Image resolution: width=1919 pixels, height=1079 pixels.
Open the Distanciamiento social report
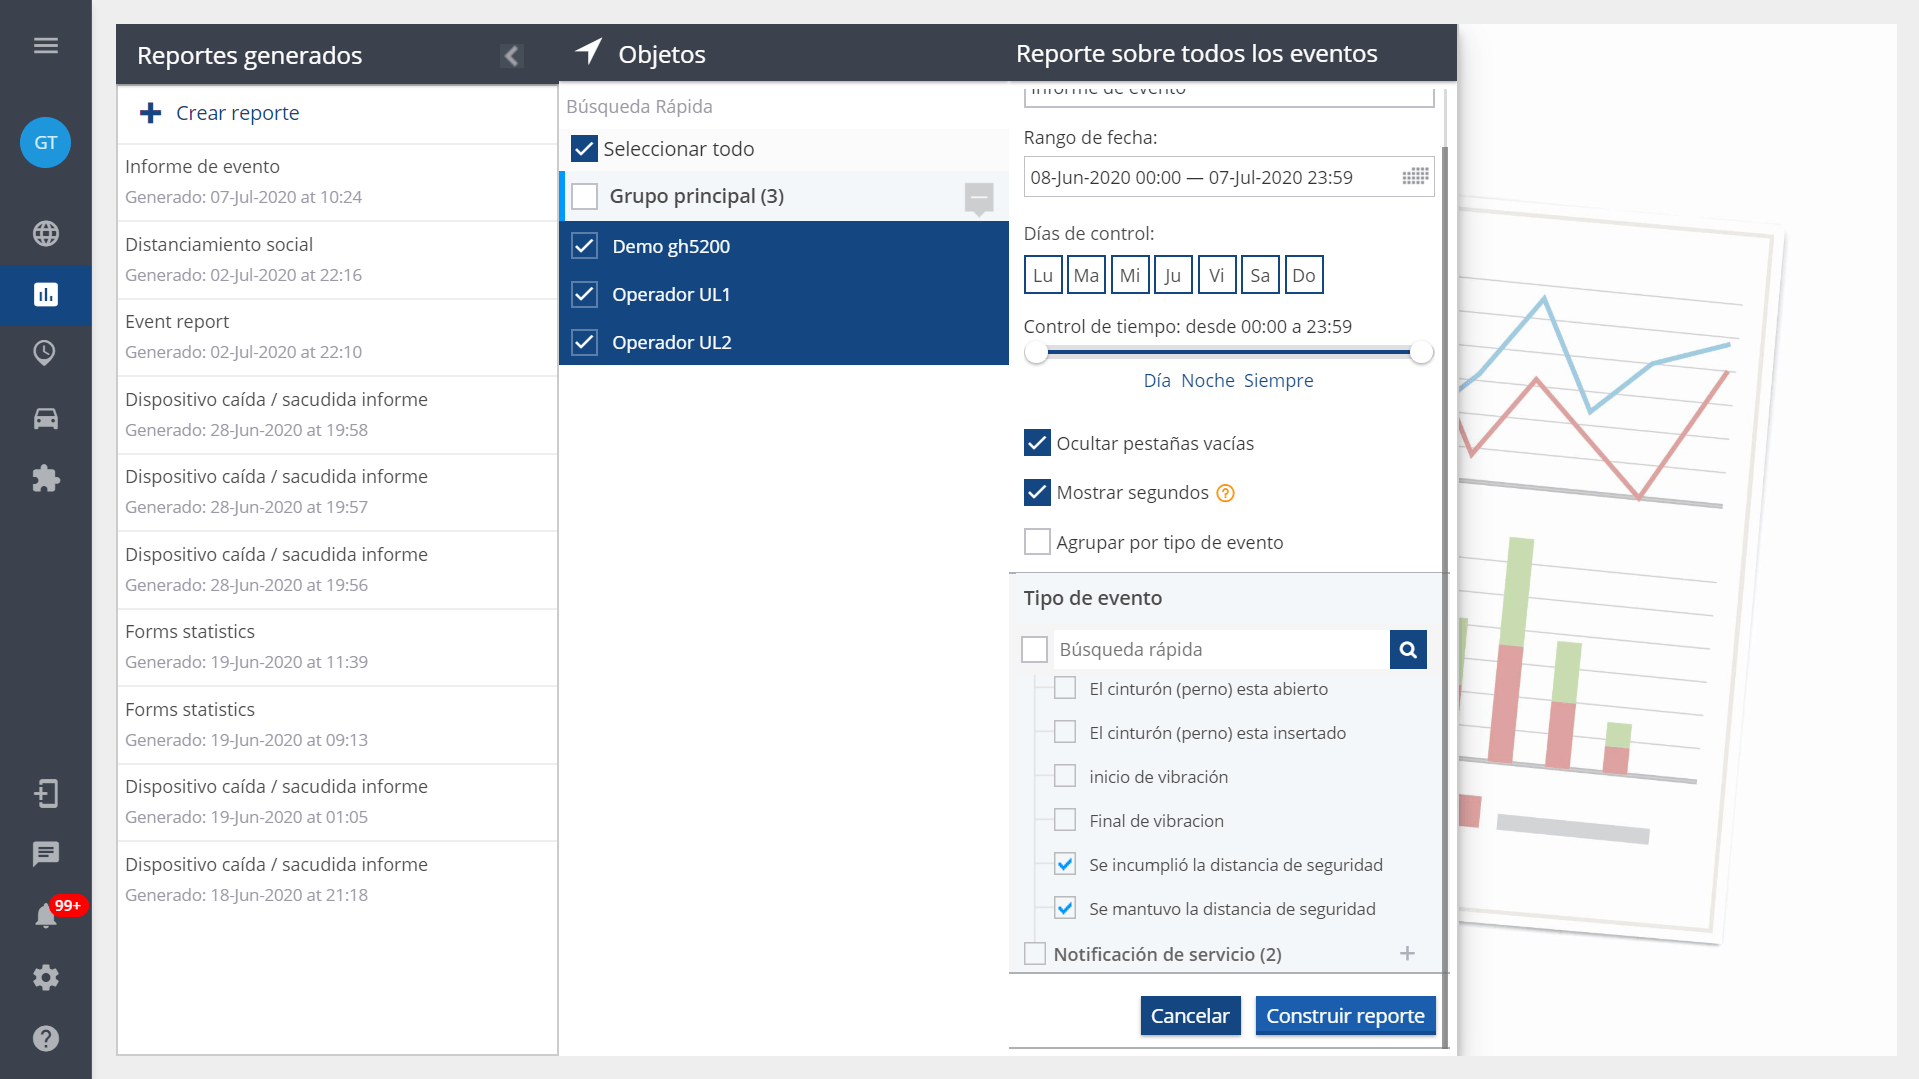tap(337, 260)
